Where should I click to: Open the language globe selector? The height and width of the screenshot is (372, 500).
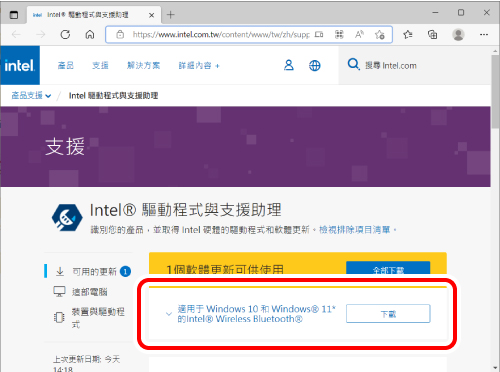click(x=315, y=65)
